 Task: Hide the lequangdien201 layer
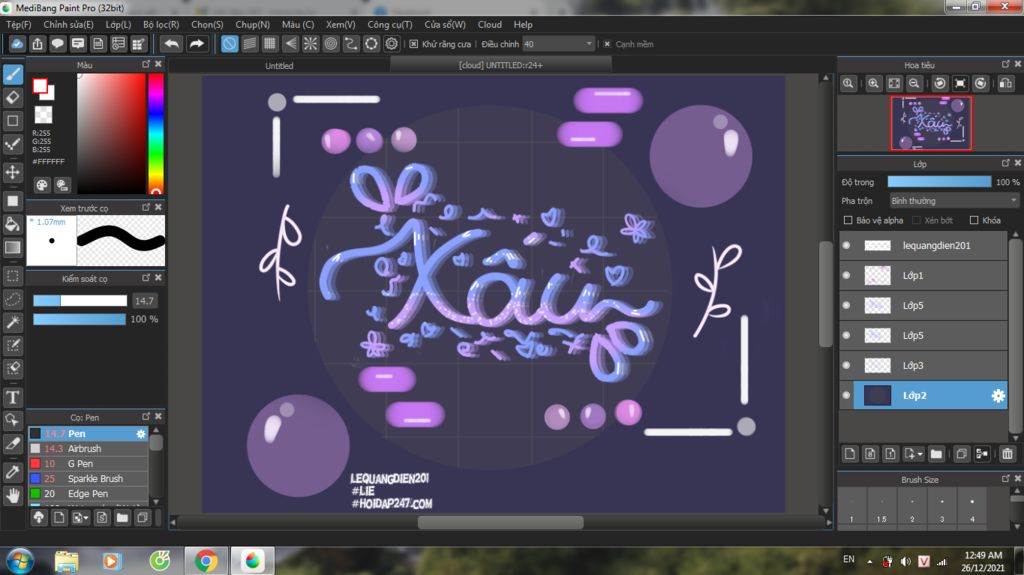click(846, 246)
